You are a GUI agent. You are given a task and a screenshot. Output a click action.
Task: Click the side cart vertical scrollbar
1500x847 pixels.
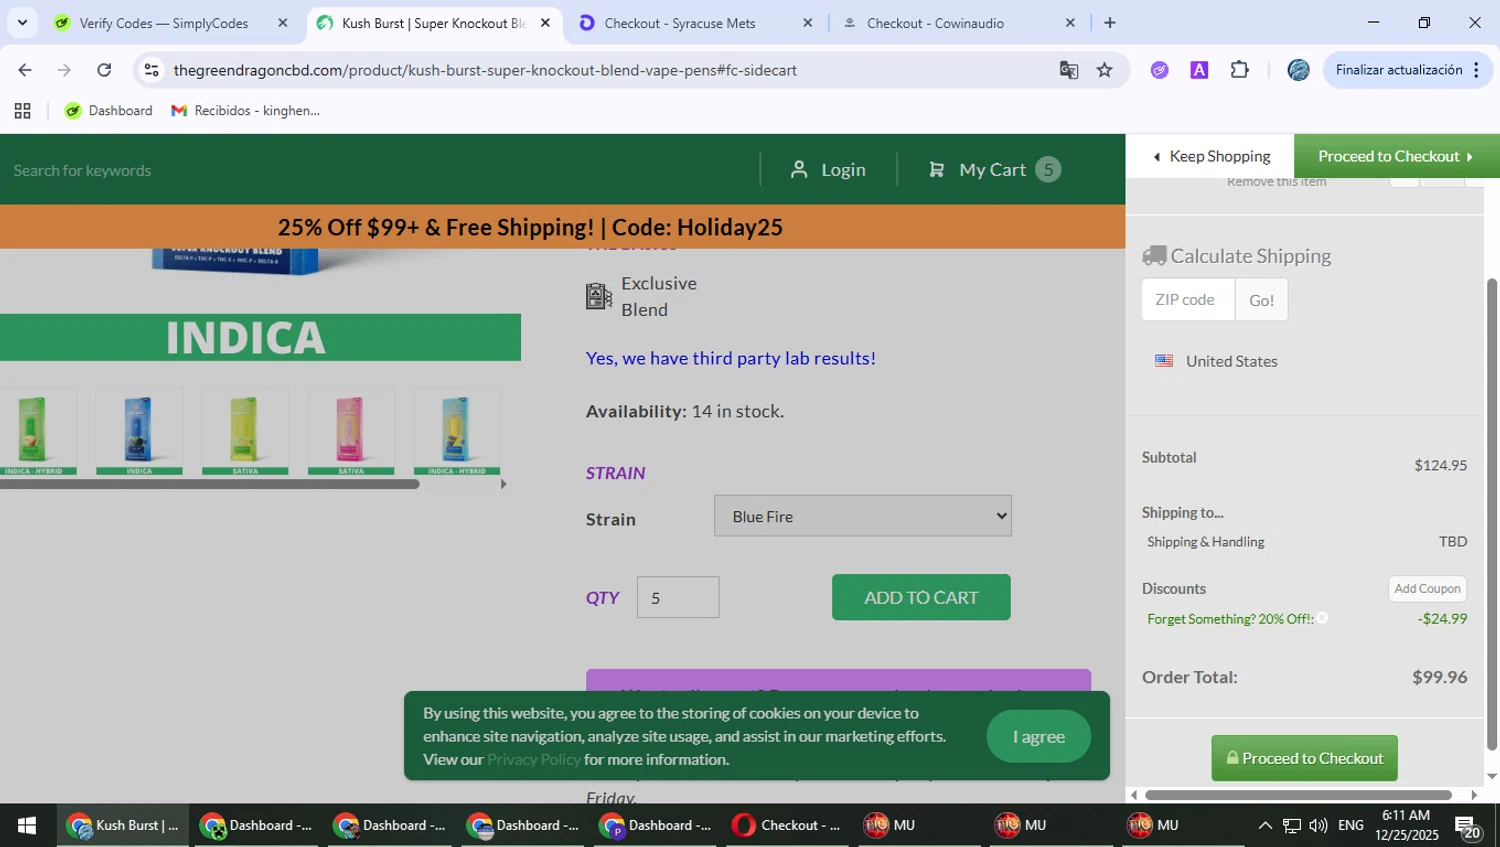(x=1492, y=514)
